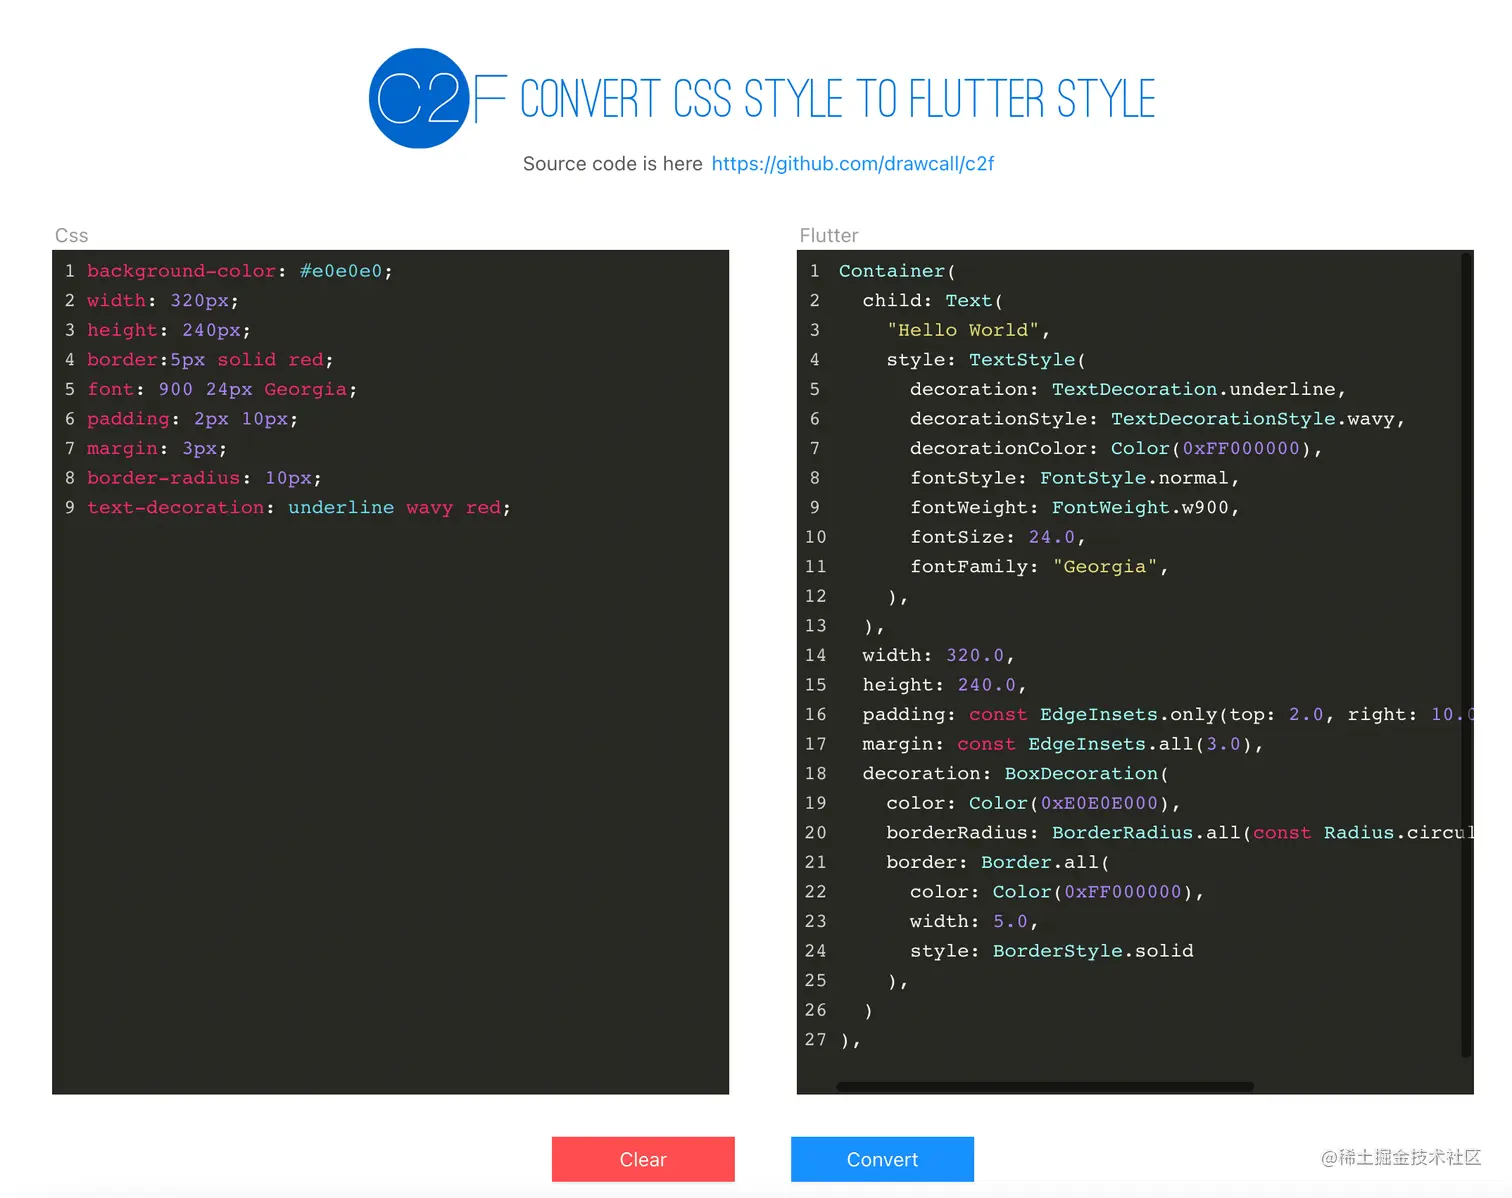Click the 'Css' panel label

[71, 235]
